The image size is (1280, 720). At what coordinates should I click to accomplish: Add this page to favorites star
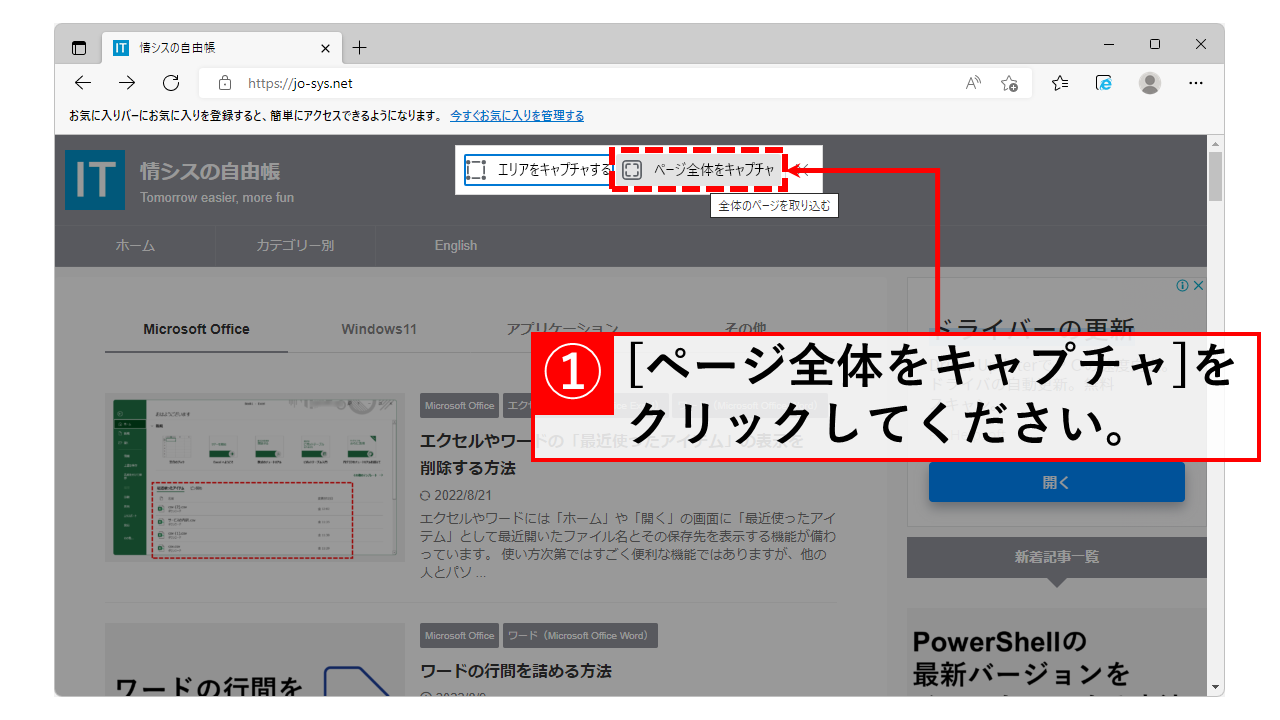tap(1010, 84)
